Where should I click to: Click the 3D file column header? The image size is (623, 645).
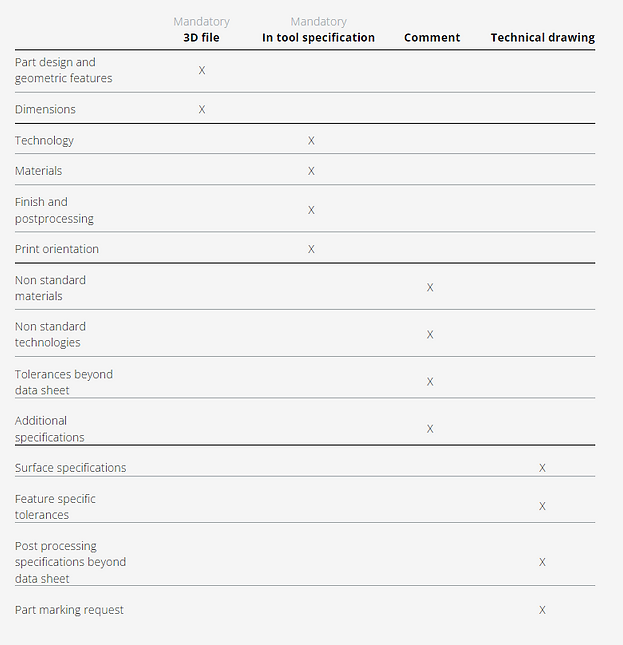201,38
